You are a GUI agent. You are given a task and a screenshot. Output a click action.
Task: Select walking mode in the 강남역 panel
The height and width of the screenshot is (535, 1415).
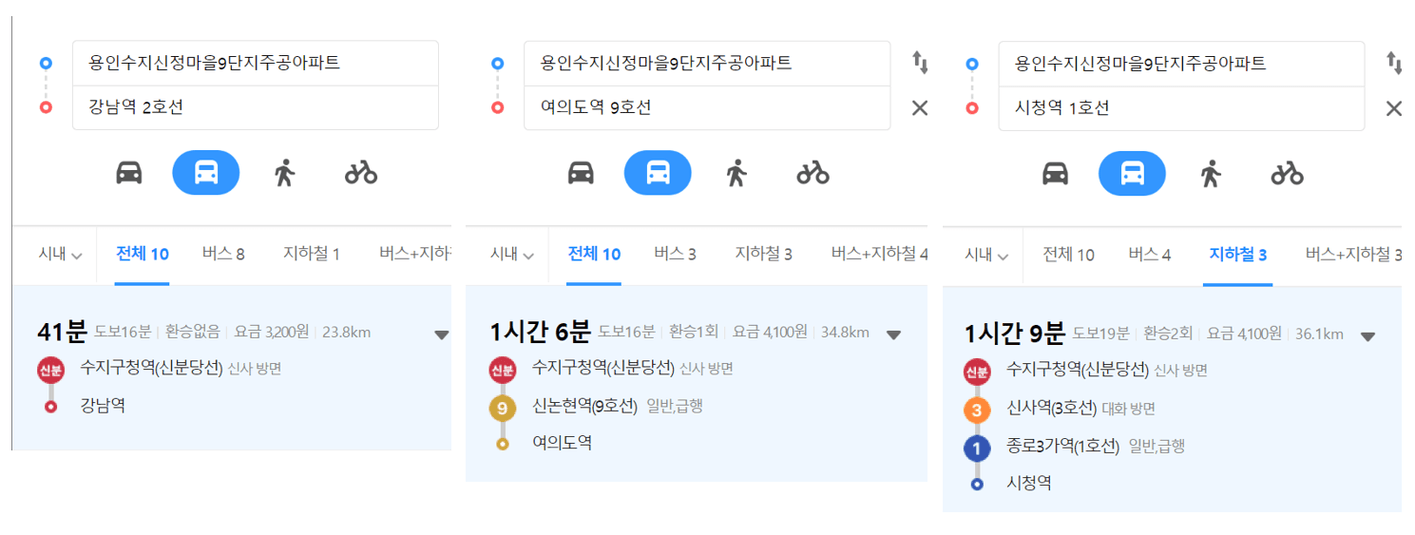tap(285, 173)
